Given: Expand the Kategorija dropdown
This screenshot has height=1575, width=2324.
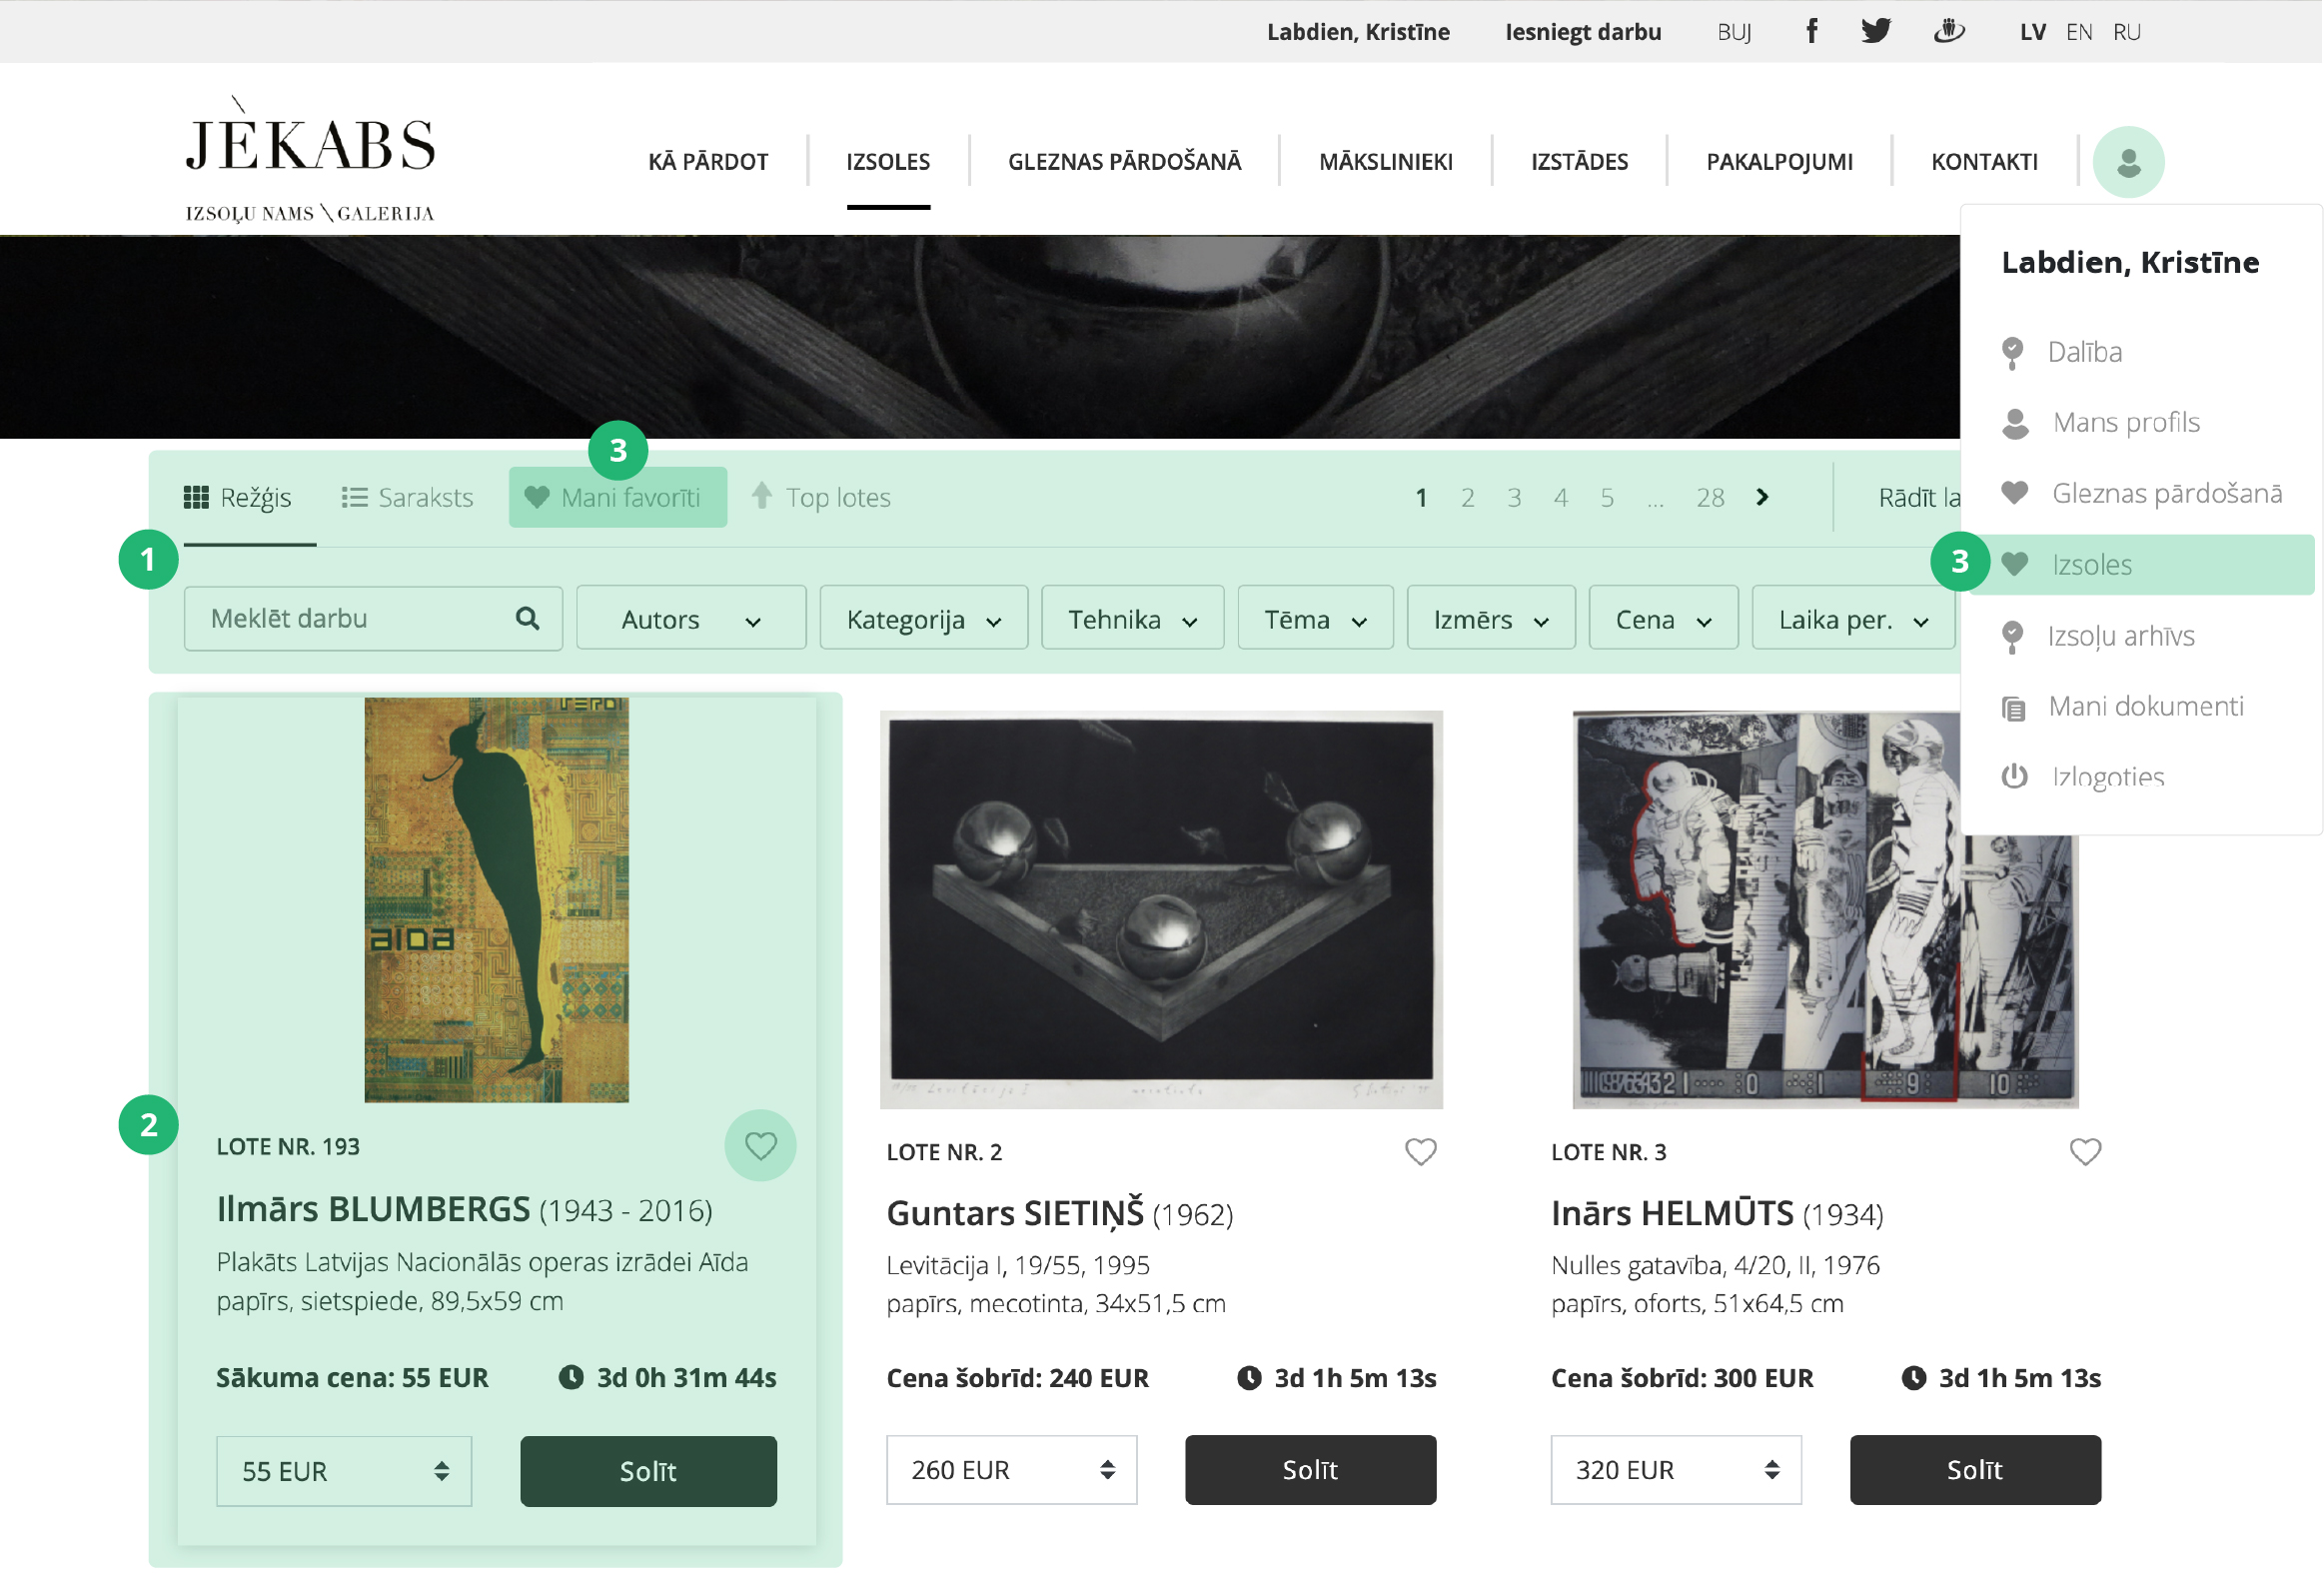Looking at the screenshot, I should (x=923, y=619).
